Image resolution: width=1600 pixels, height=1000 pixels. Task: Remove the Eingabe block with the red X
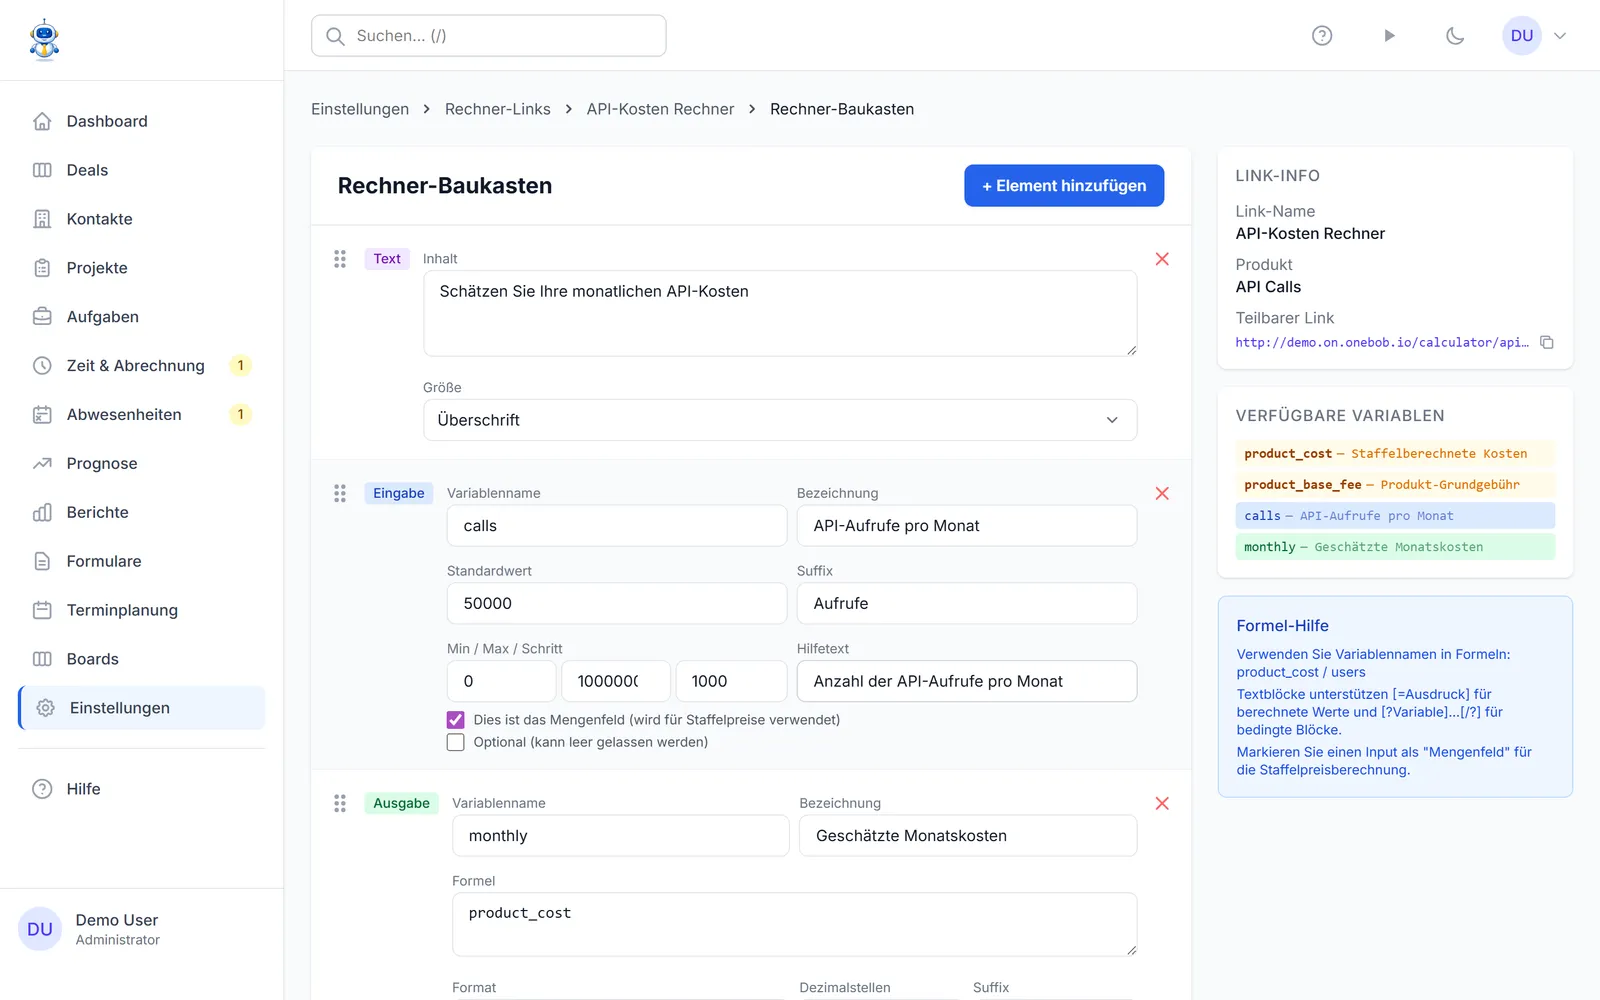(x=1162, y=493)
